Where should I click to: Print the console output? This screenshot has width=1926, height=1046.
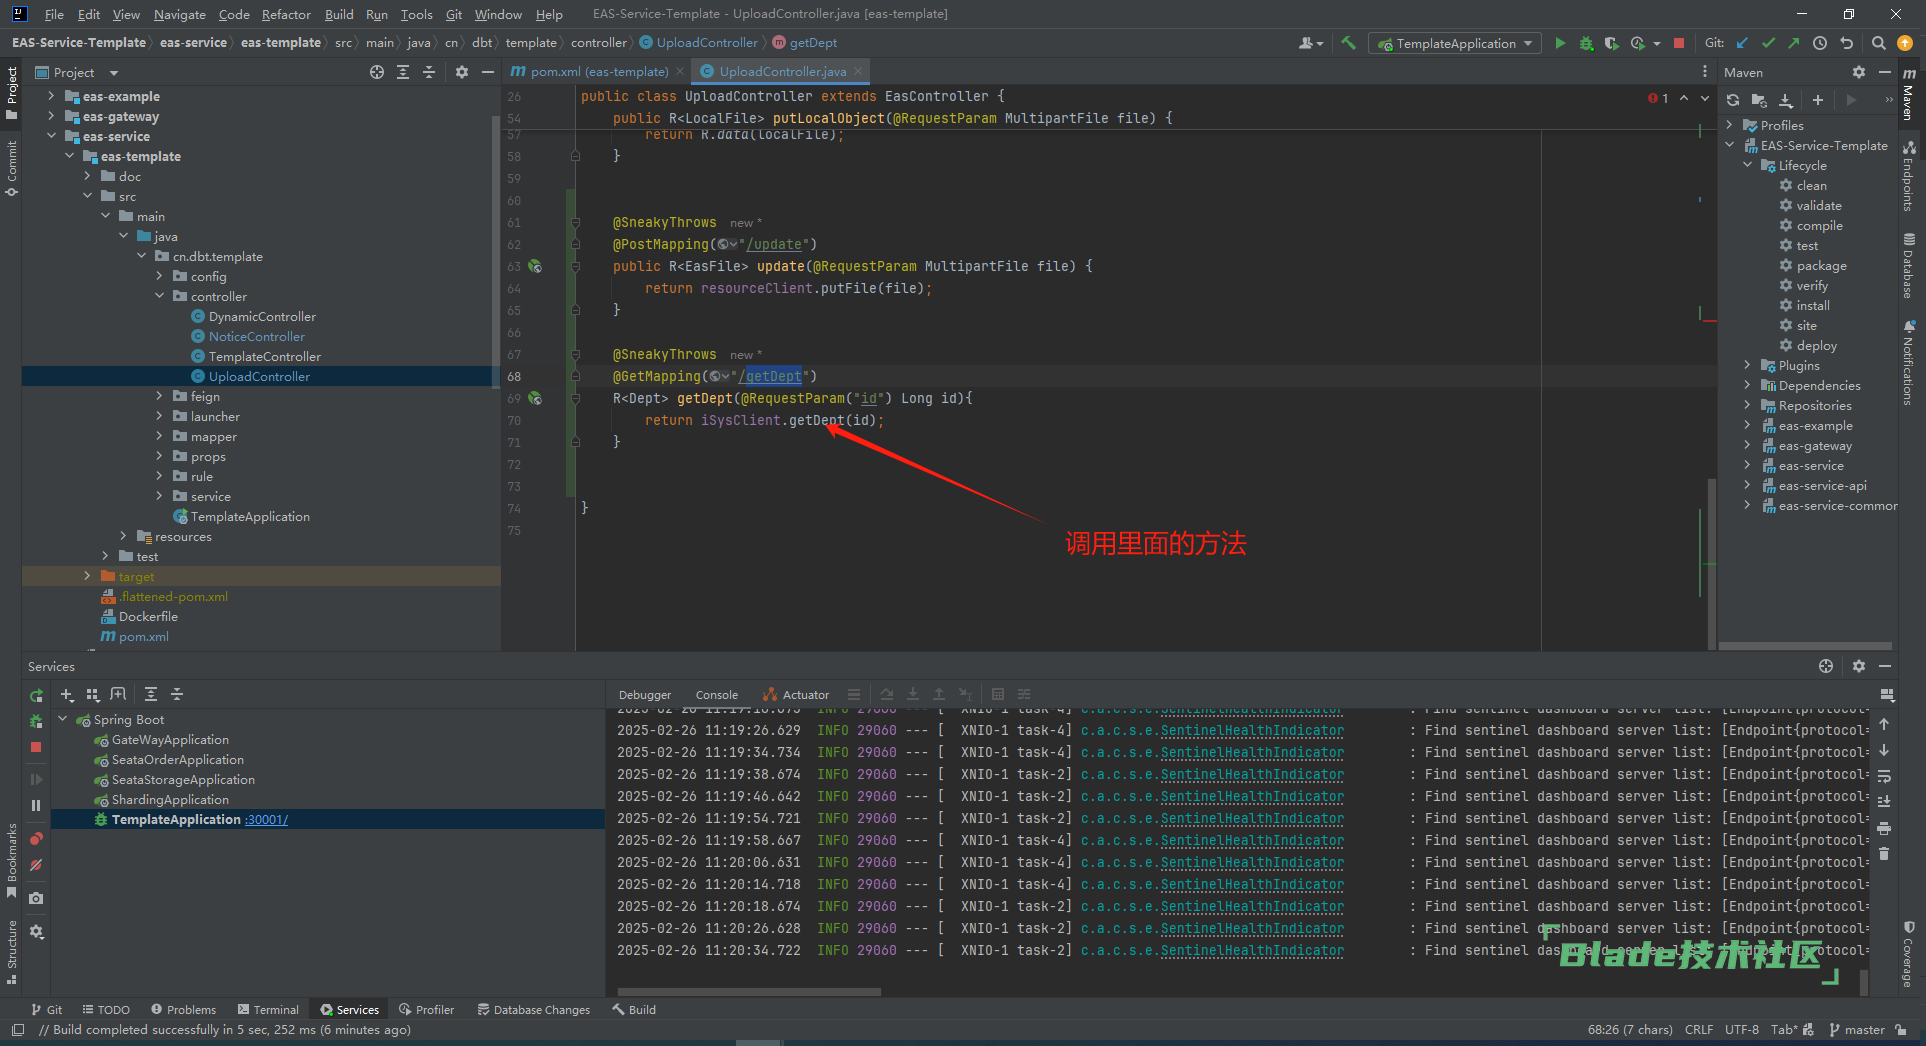pyautogui.click(x=1884, y=828)
